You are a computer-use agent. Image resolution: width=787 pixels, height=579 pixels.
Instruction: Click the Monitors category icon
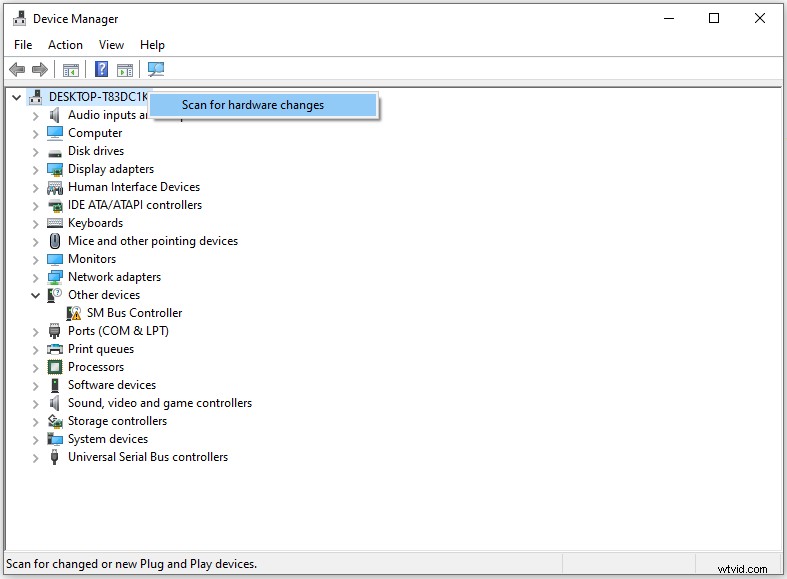click(55, 259)
